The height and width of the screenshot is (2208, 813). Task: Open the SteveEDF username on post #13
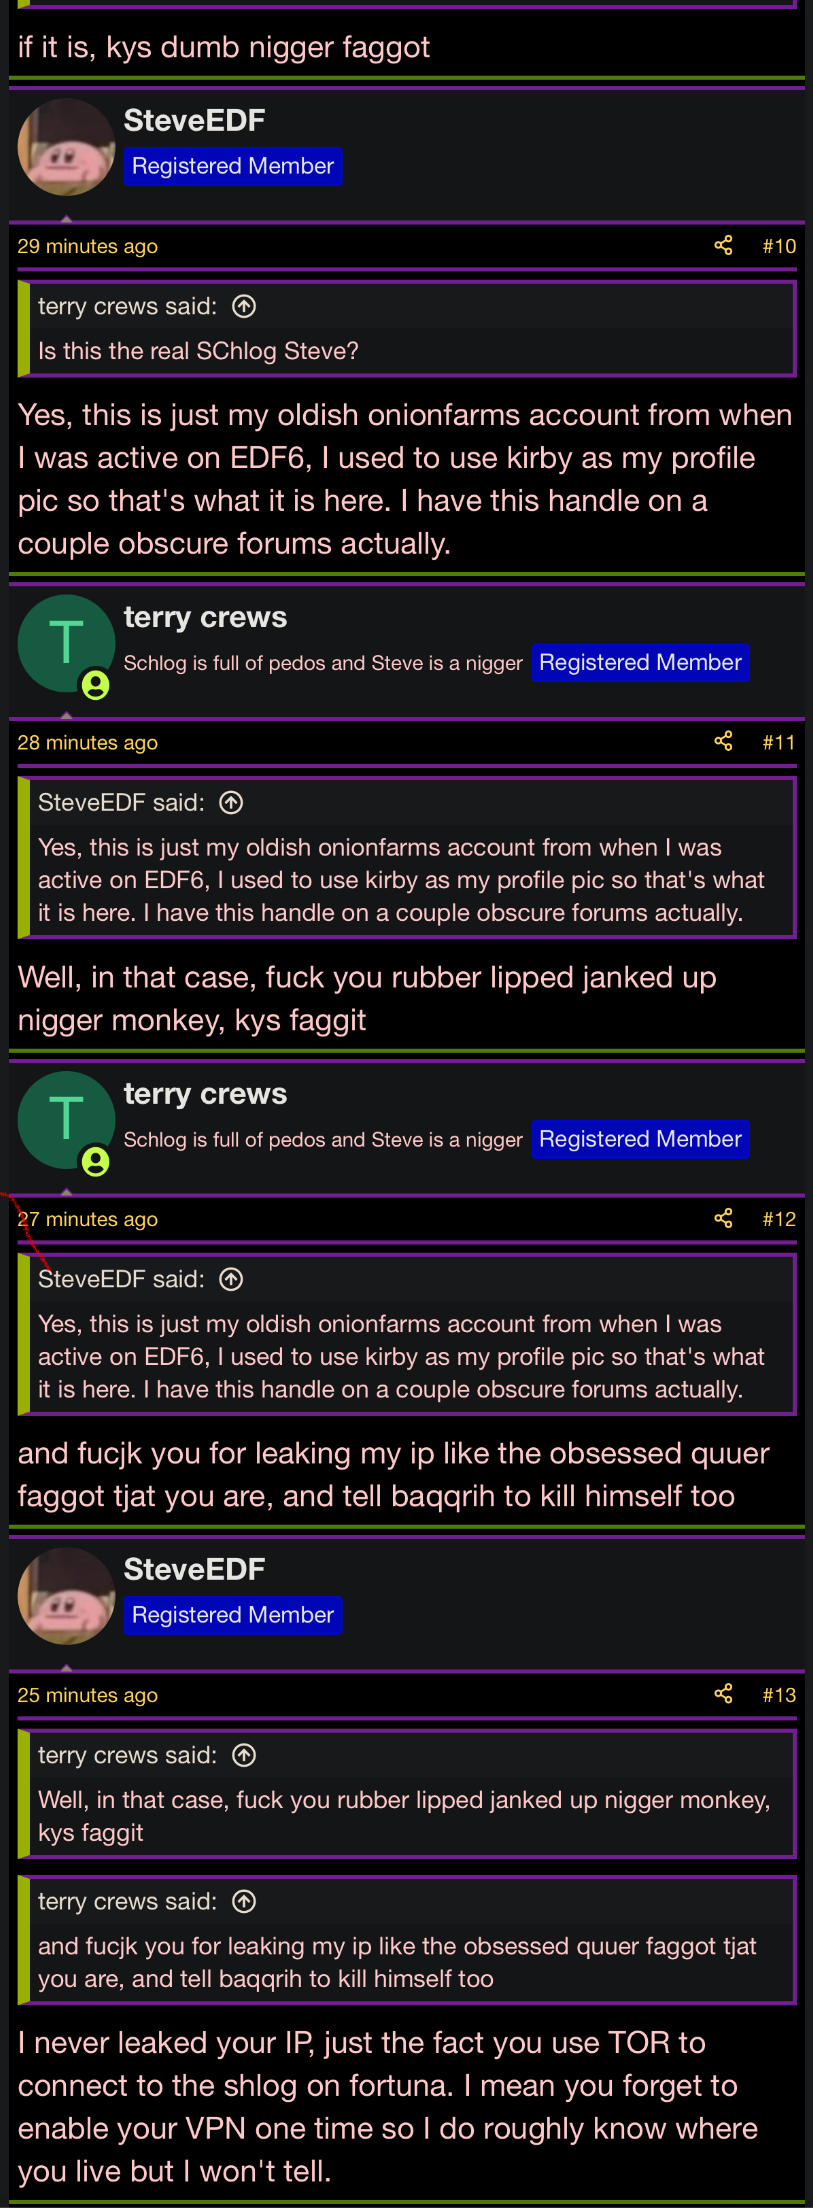(x=194, y=1569)
